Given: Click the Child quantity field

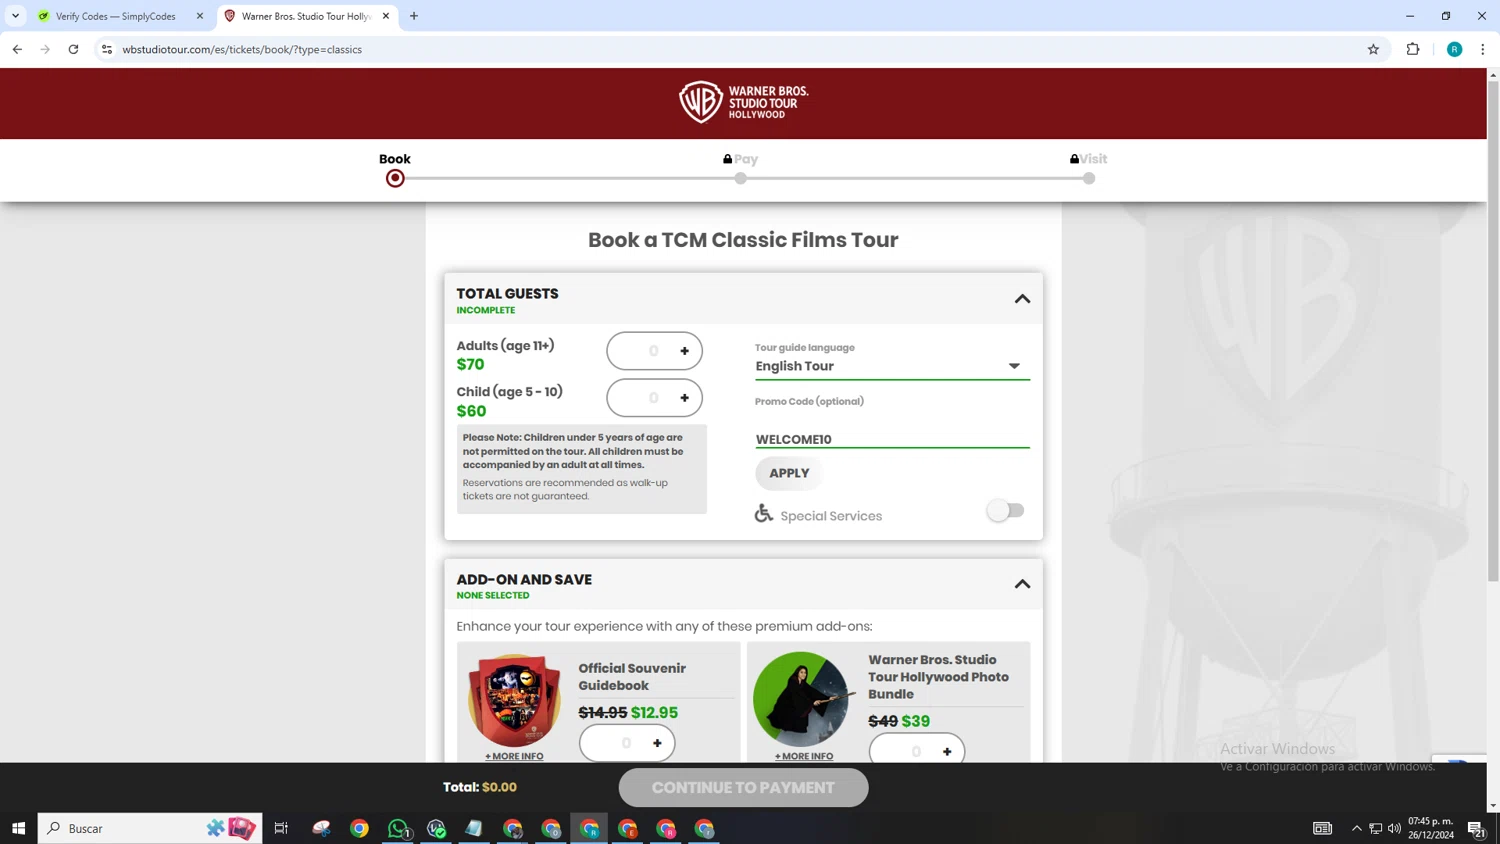Looking at the screenshot, I should [x=654, y=398].
